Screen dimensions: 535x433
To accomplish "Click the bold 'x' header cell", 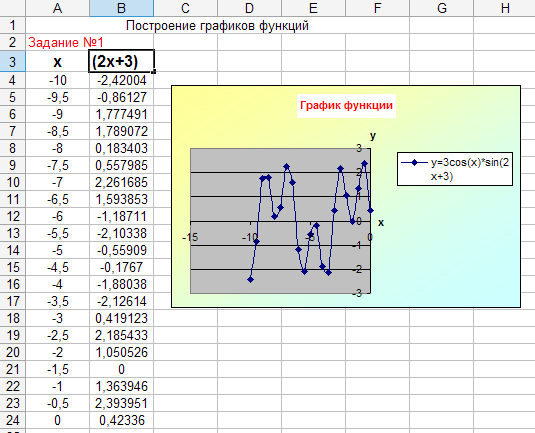I will click(x=57, y=61).
